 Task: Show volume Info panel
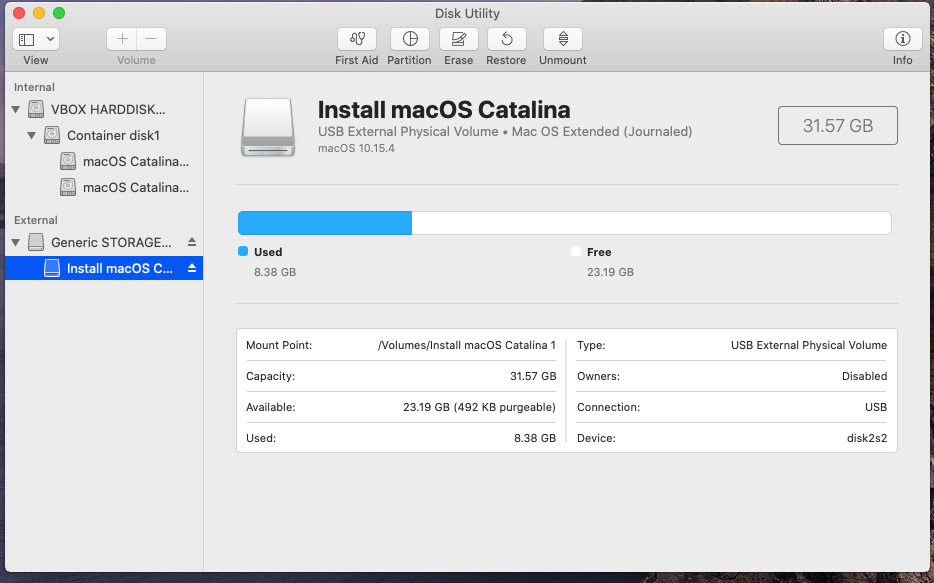coord(902,39)
